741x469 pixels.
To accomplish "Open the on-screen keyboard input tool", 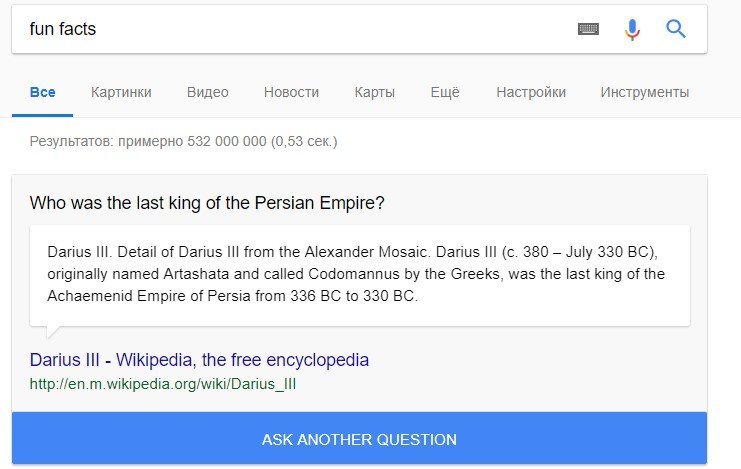I will pos(588,29).
